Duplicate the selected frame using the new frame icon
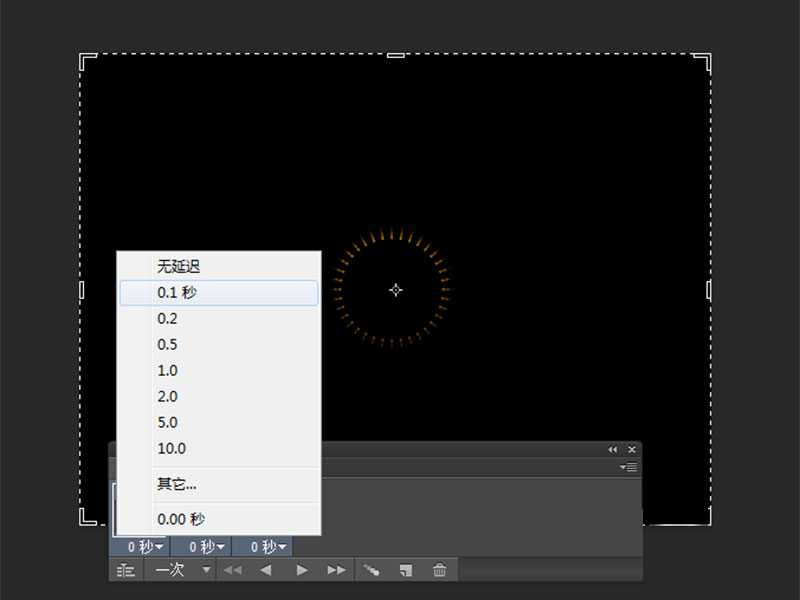 [405, 570]
